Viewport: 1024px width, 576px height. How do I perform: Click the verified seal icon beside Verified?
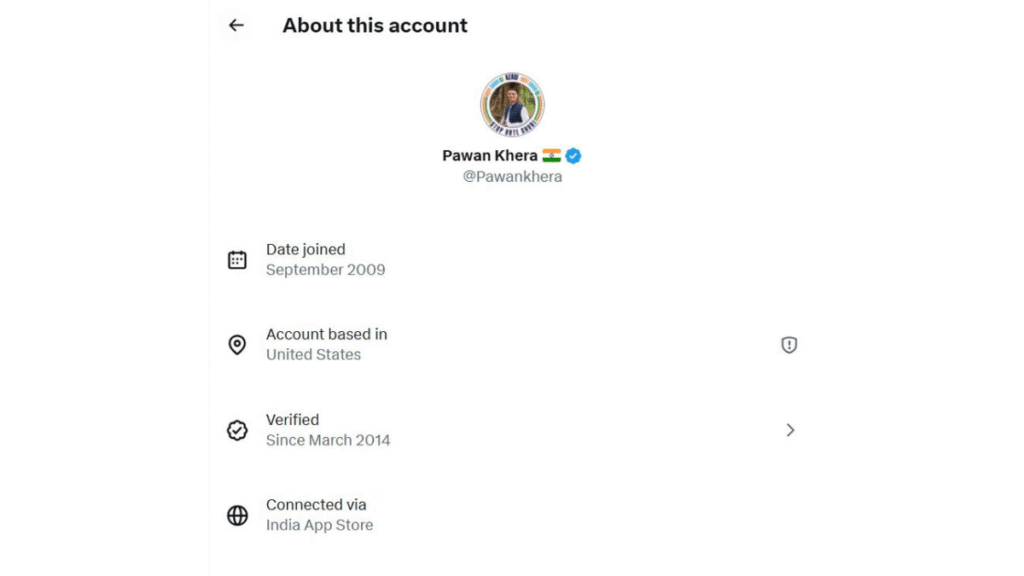click(x=237, y=430)
